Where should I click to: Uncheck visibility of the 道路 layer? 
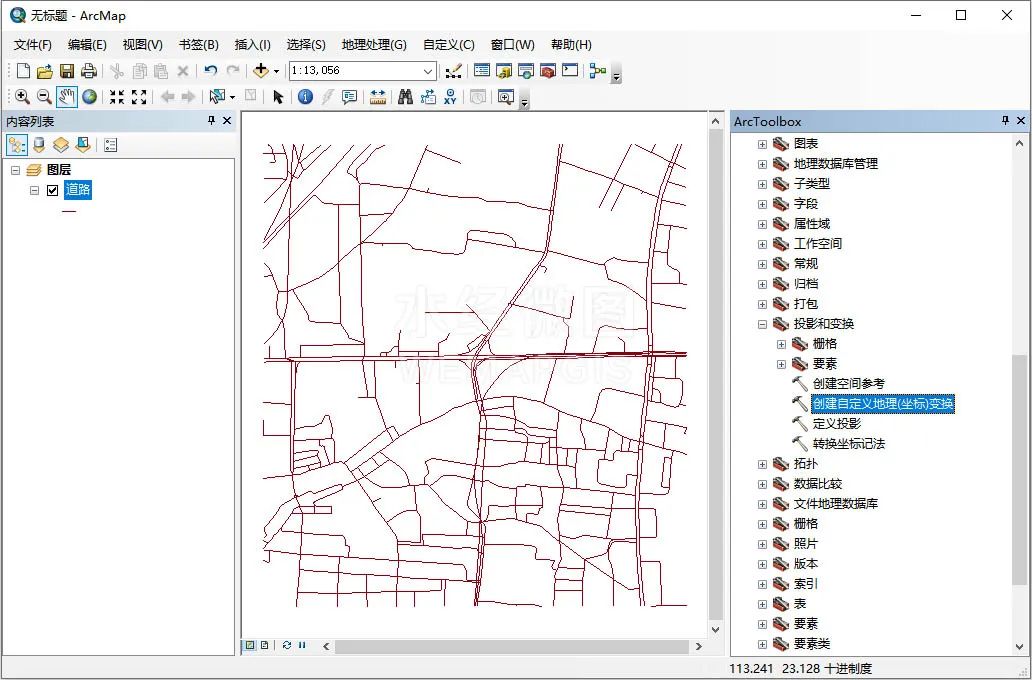[x=51, y=190]
